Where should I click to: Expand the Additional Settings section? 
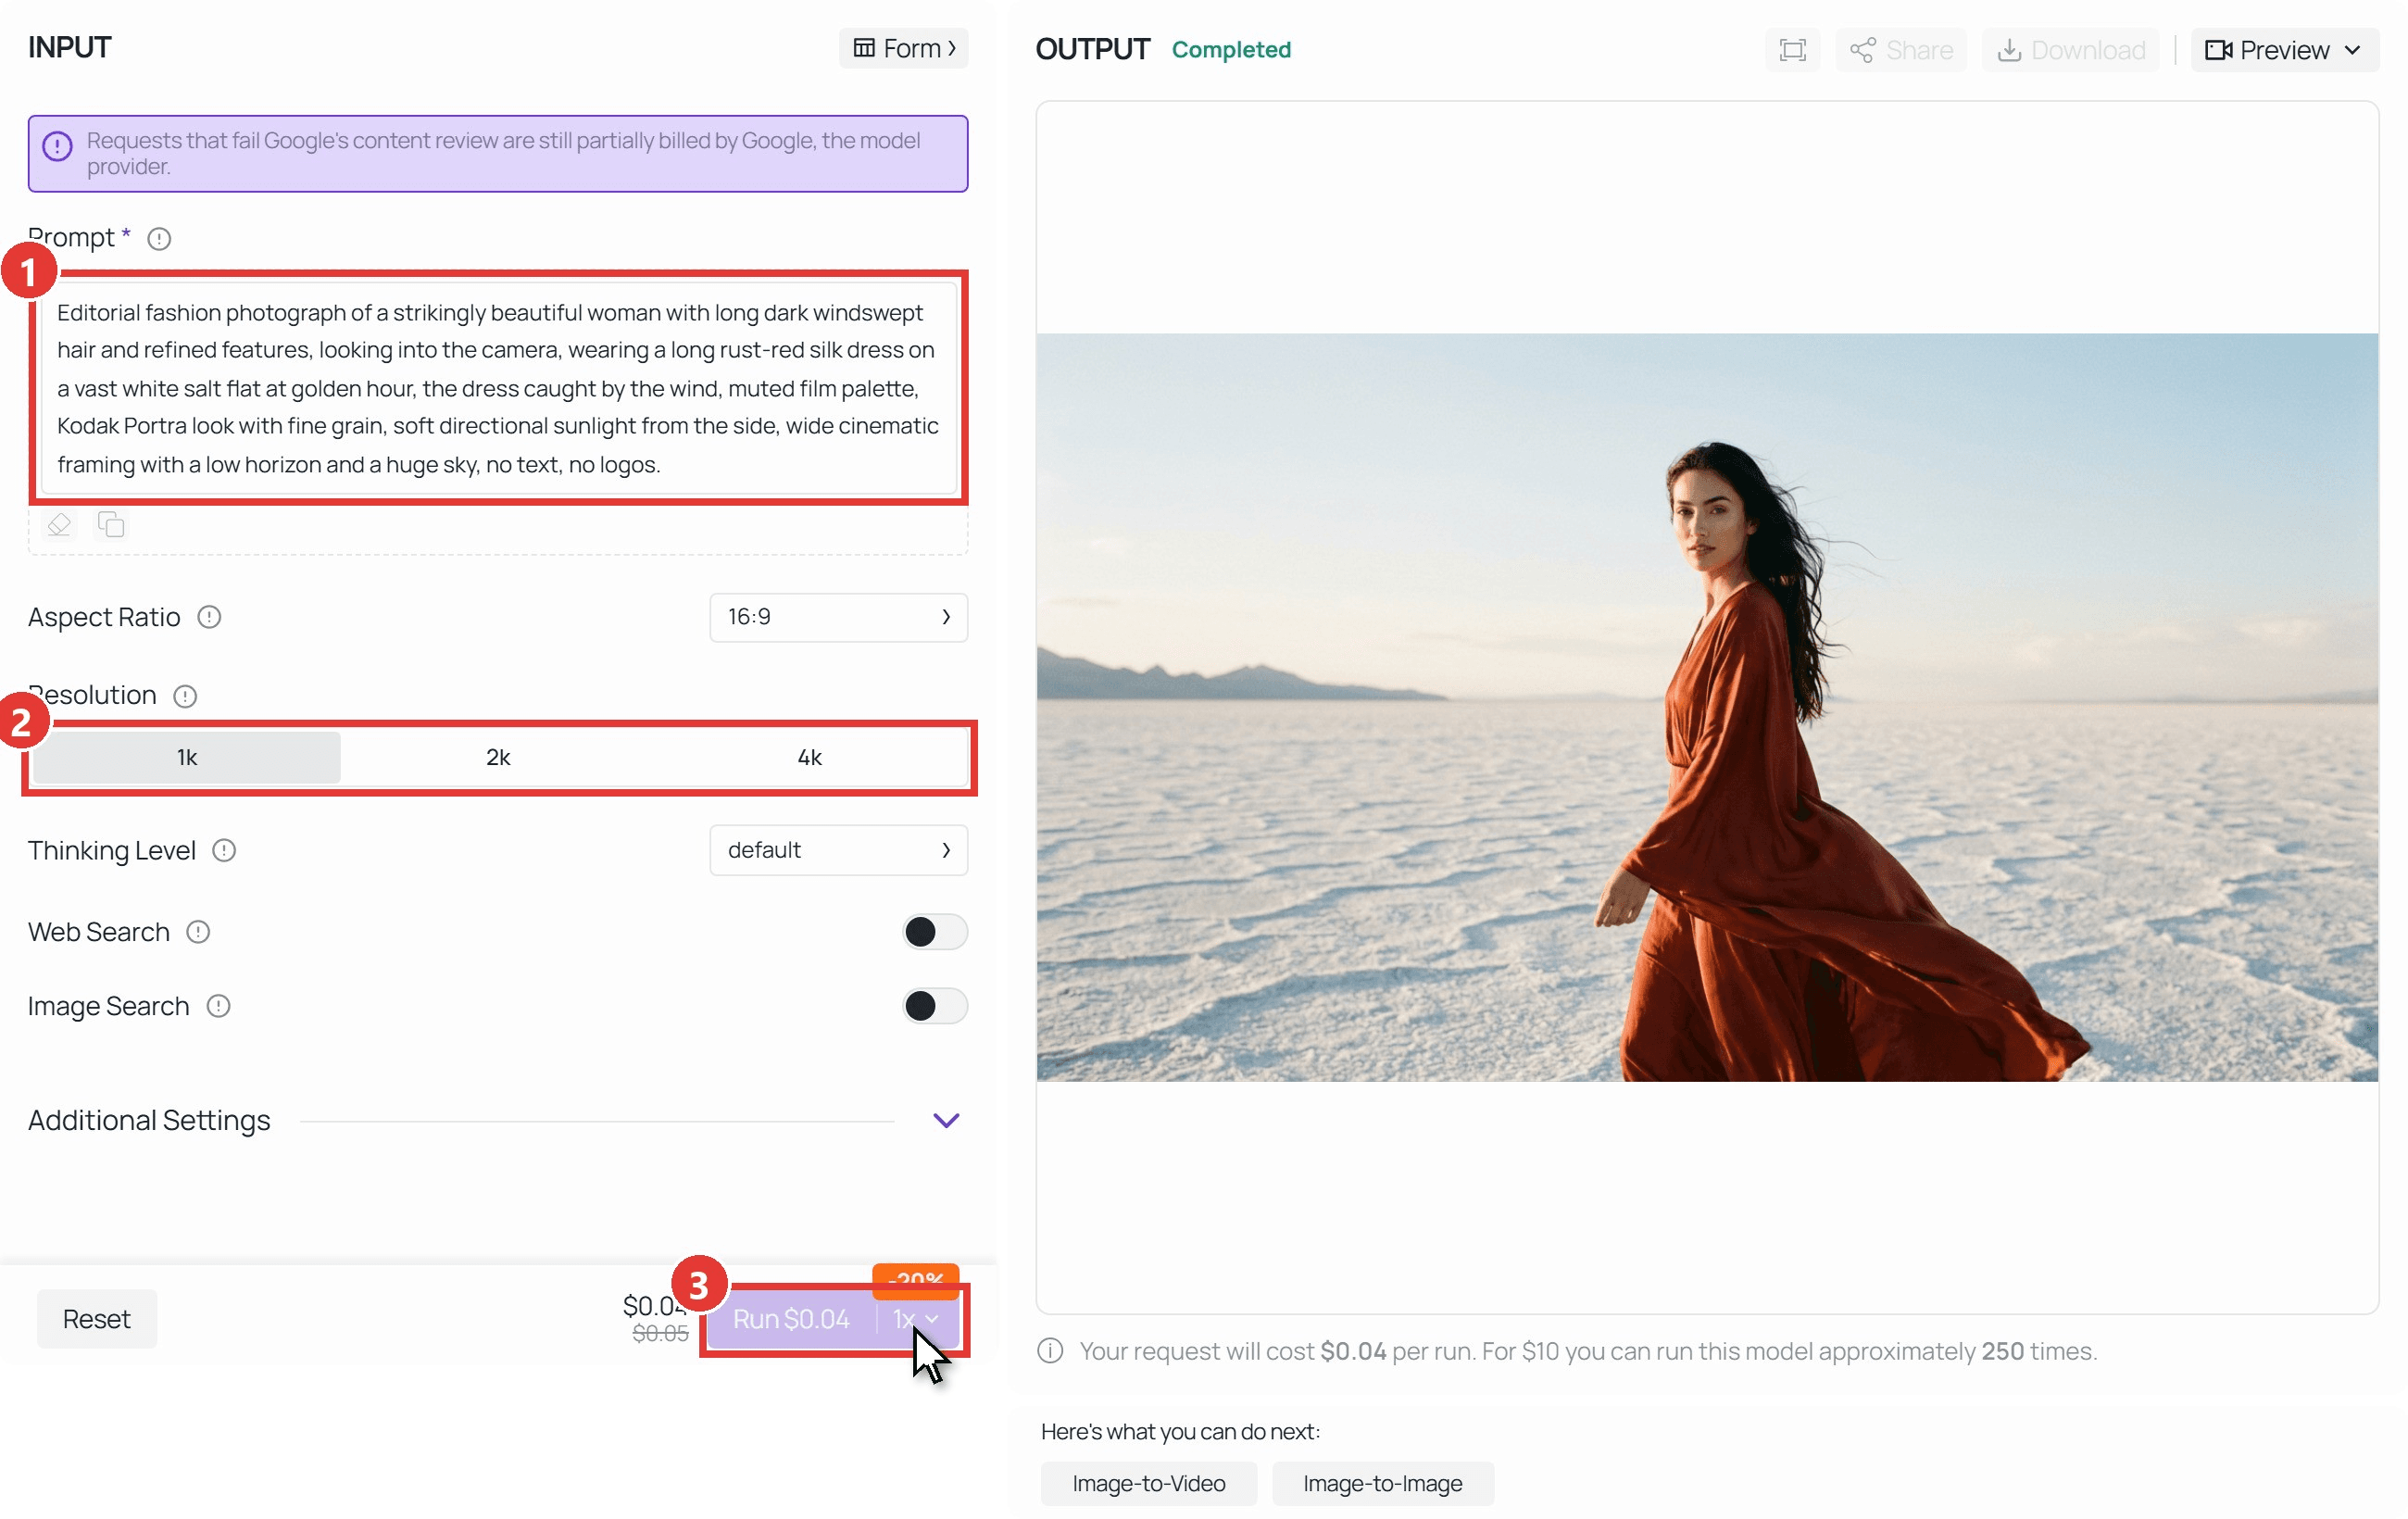point(946,1120)
